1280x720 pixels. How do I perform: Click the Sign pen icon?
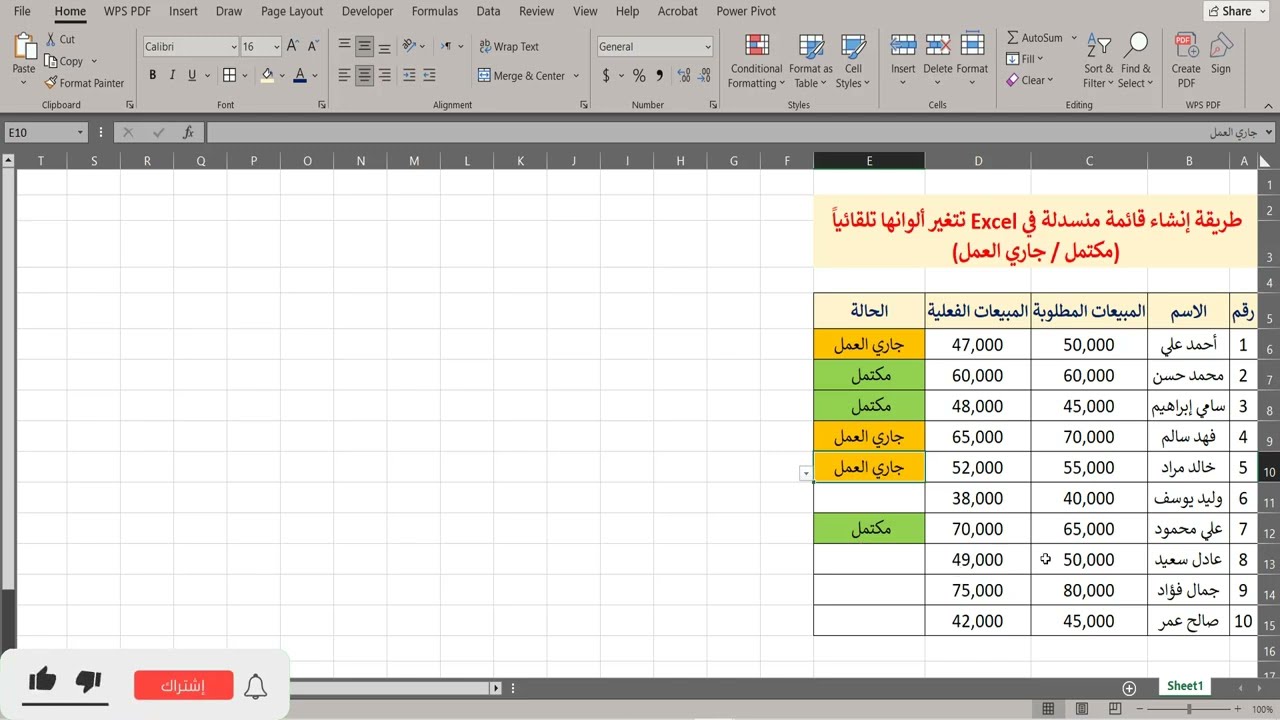pyautogui.click(x=1221, y=46)
